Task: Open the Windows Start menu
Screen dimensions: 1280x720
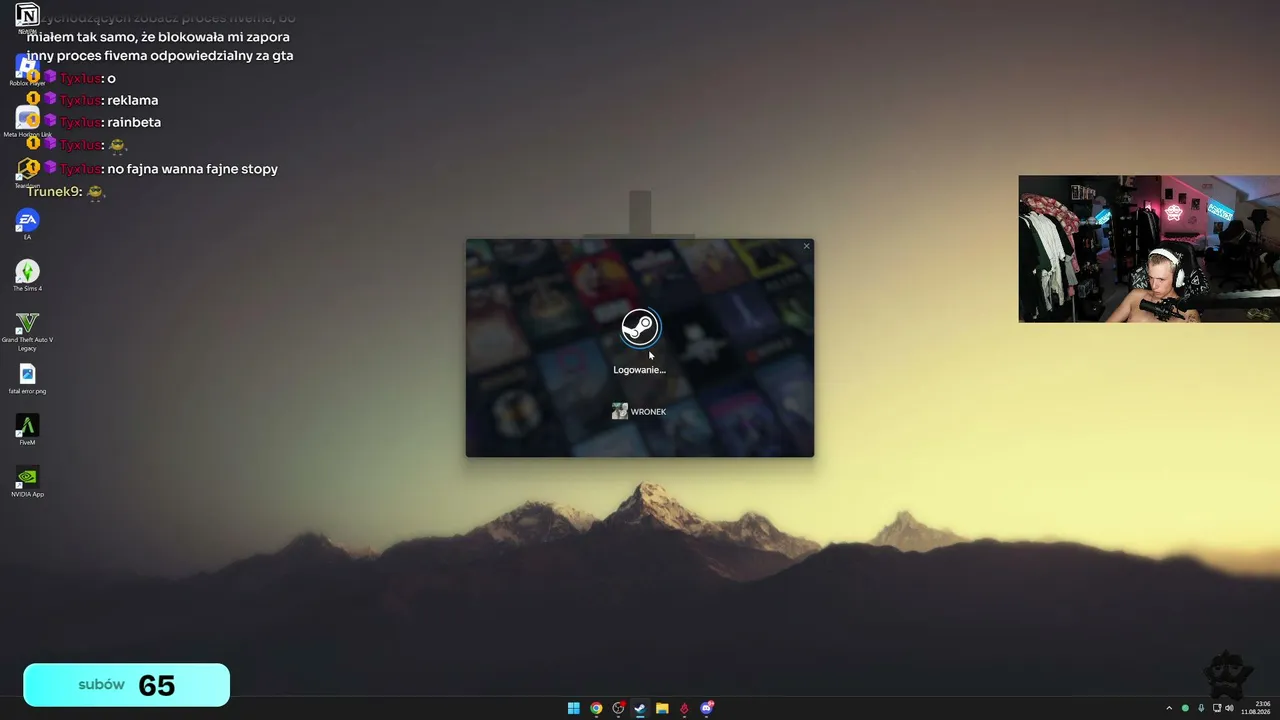Action: (574, 709)
